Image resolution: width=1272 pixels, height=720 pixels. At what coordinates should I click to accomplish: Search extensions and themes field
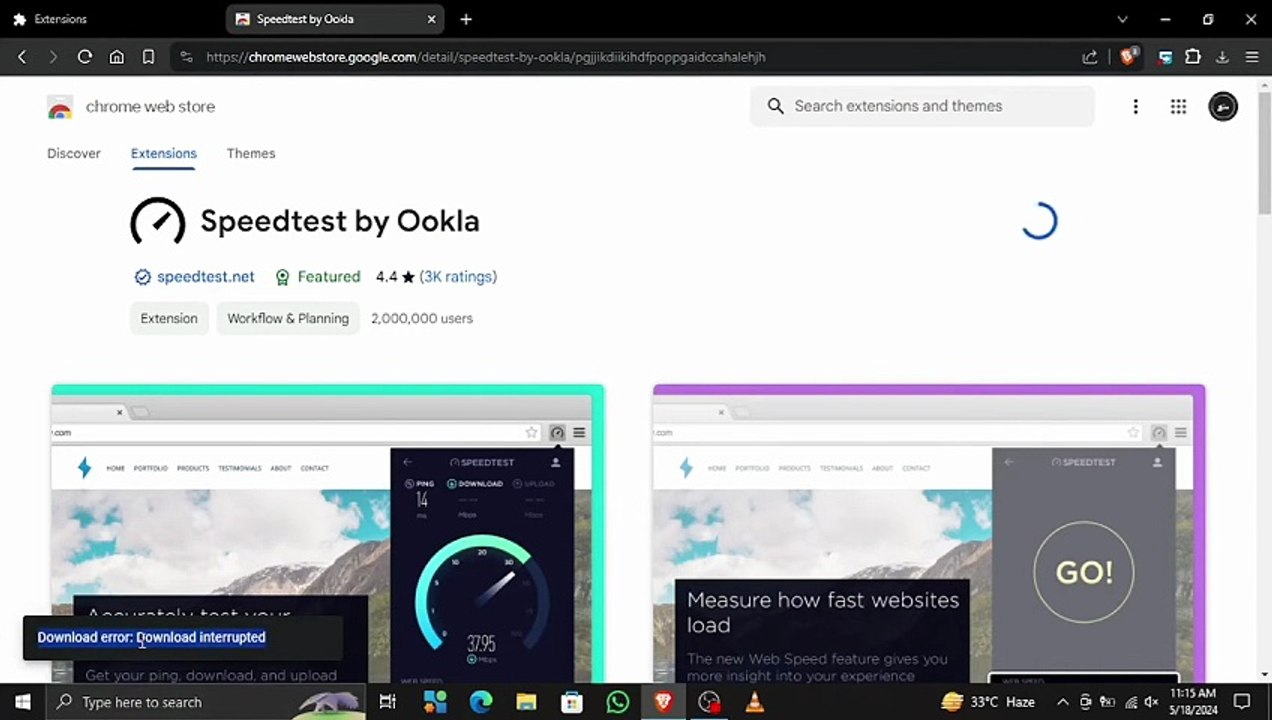pos(922,106)
